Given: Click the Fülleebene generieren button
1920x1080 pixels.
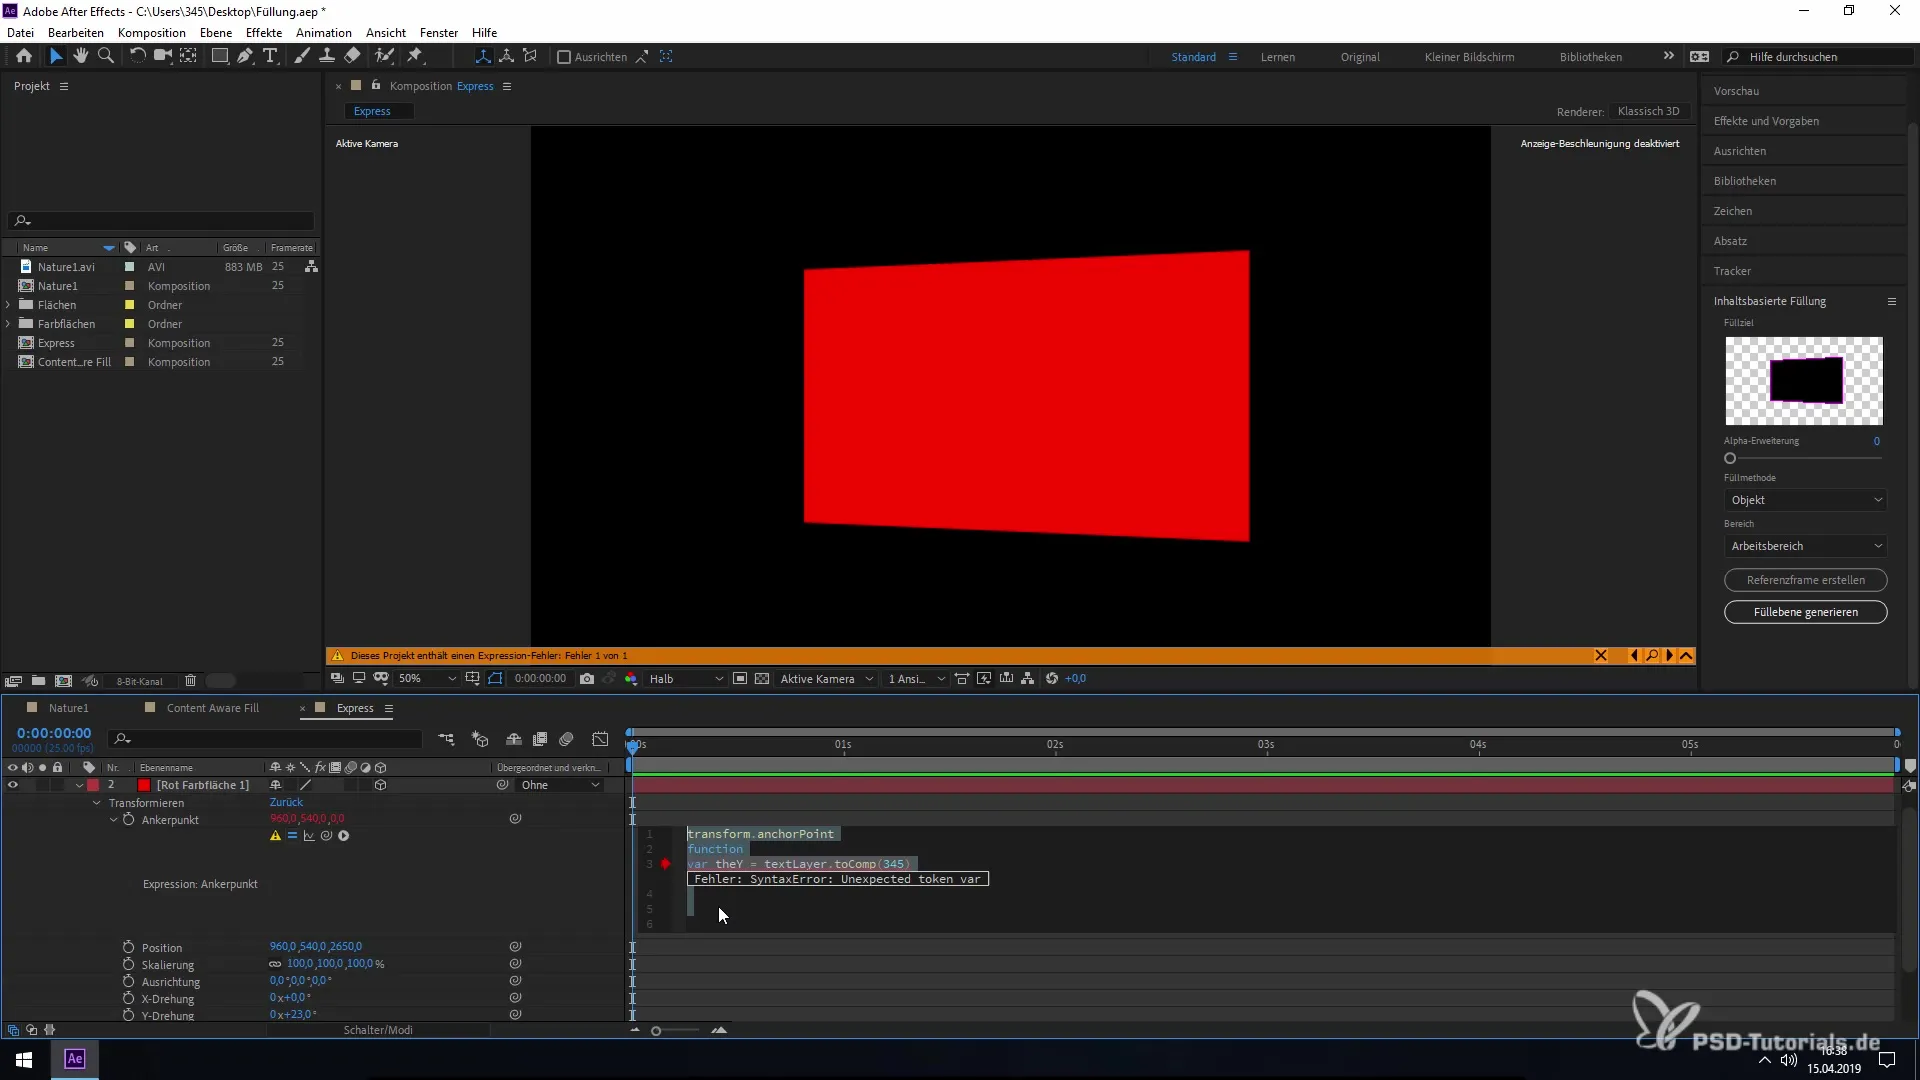Looking at the screenshot, I should pyautogui.click(x=1805, y=612).
